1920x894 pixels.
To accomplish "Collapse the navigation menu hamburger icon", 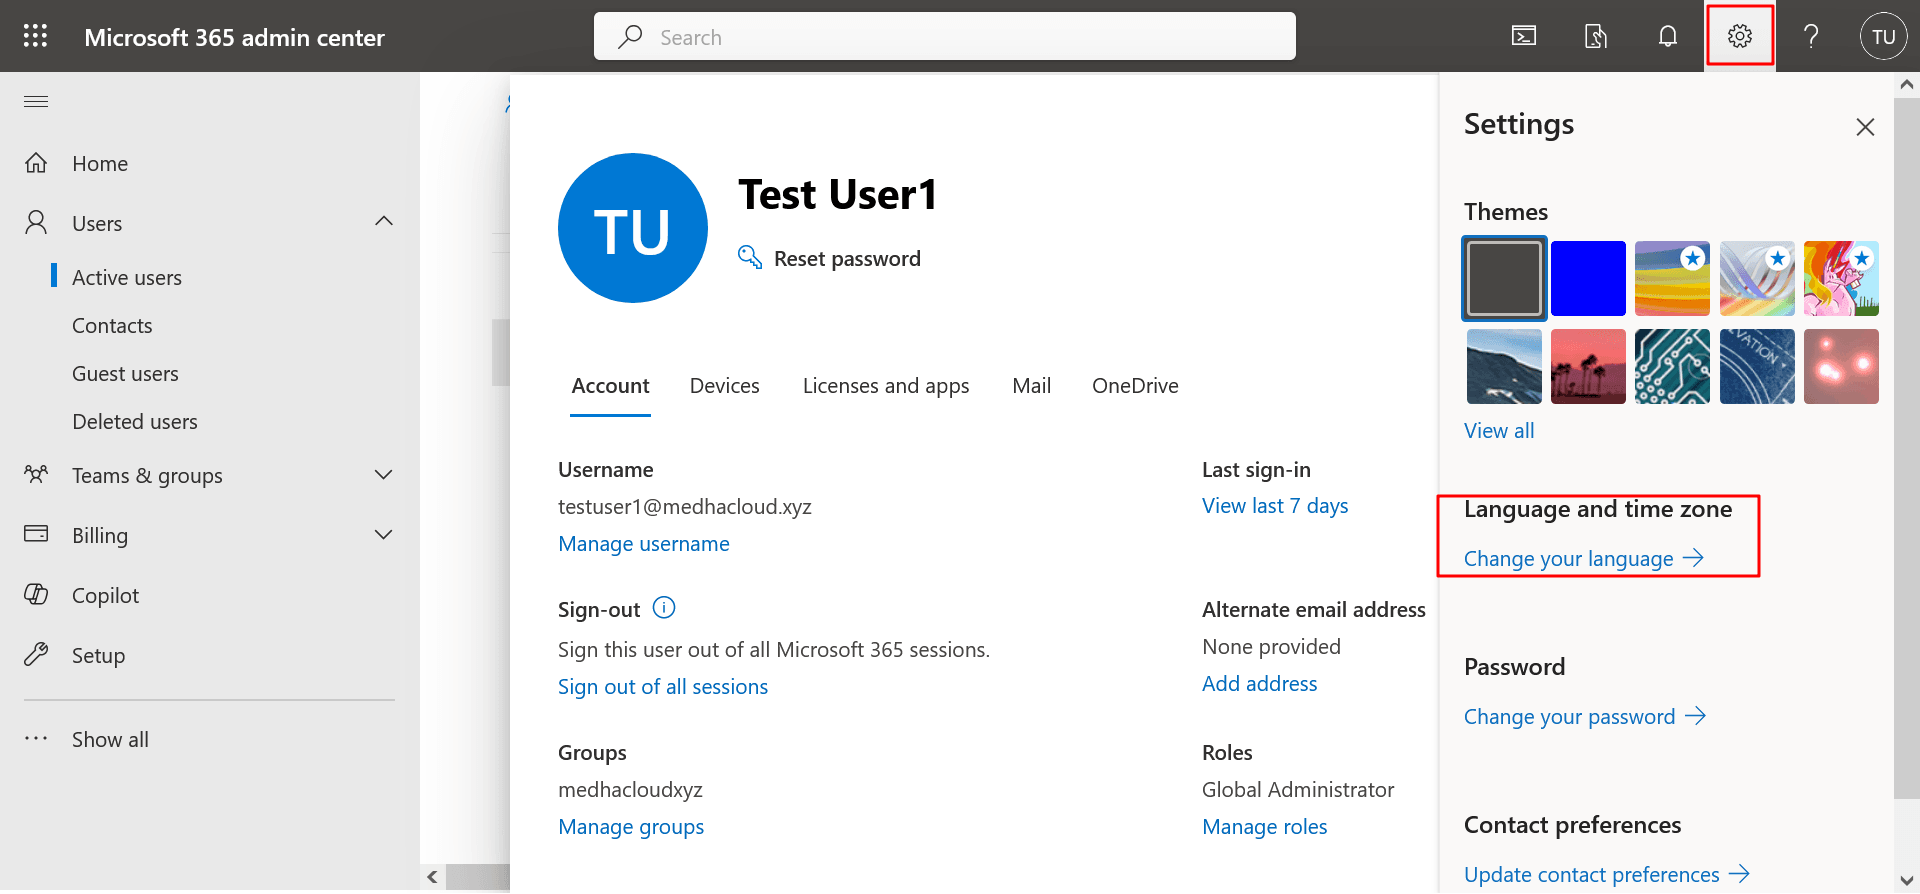I will tap(36, 101).
